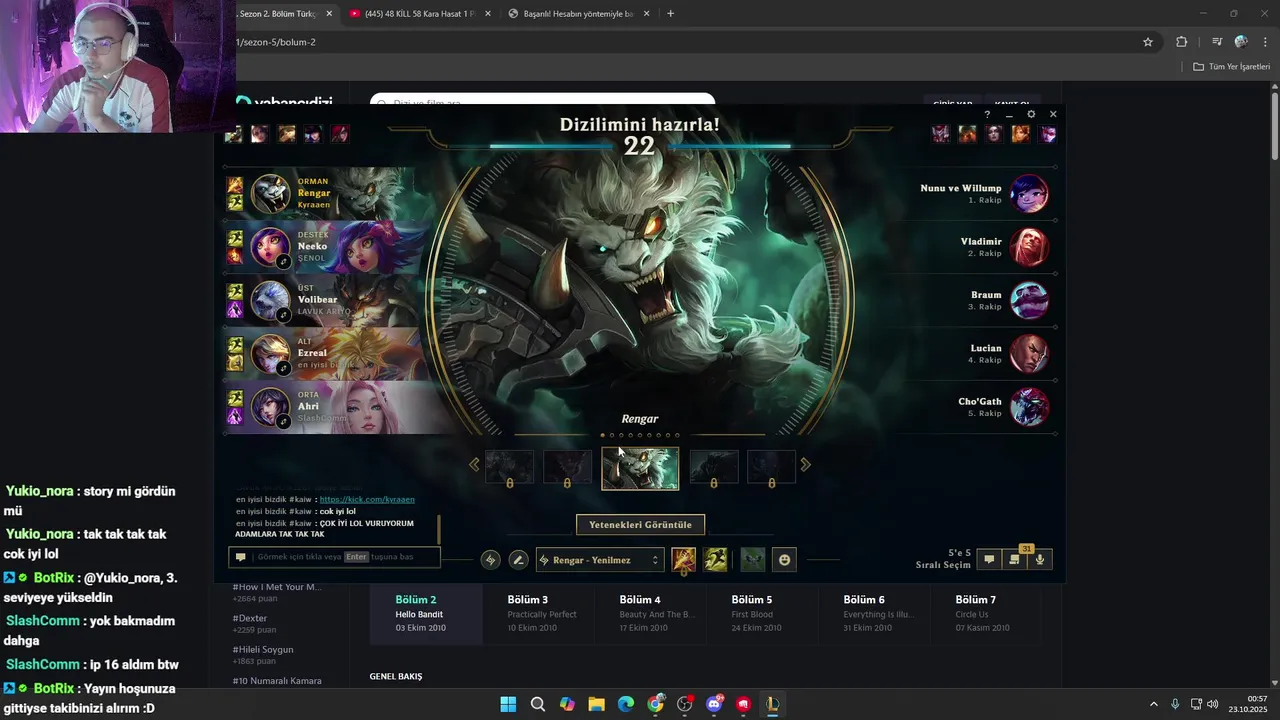Click the Vladimir enemy portrait
Viewport: 1280px width, 720px height.
coord(1029,247)
